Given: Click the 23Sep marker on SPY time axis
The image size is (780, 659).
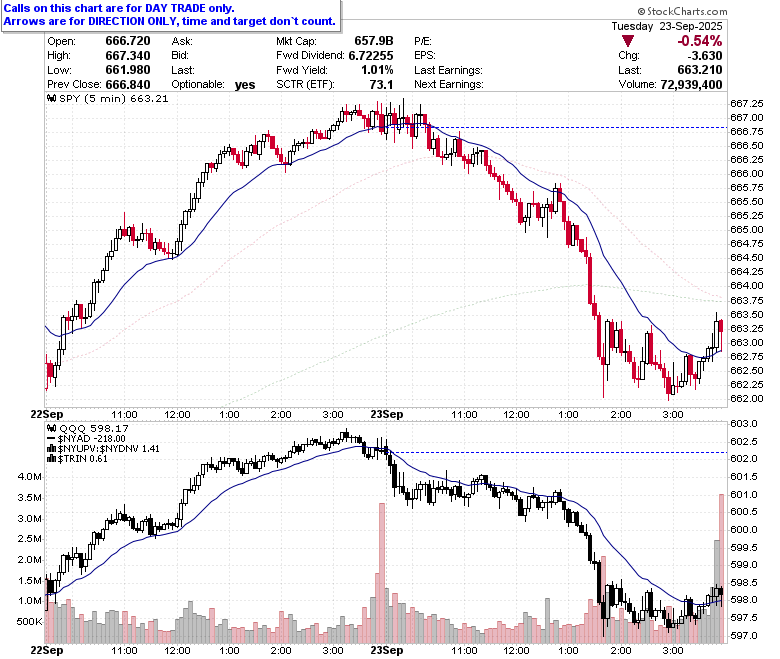Looking at the screenshot, I should click(387, 414).
